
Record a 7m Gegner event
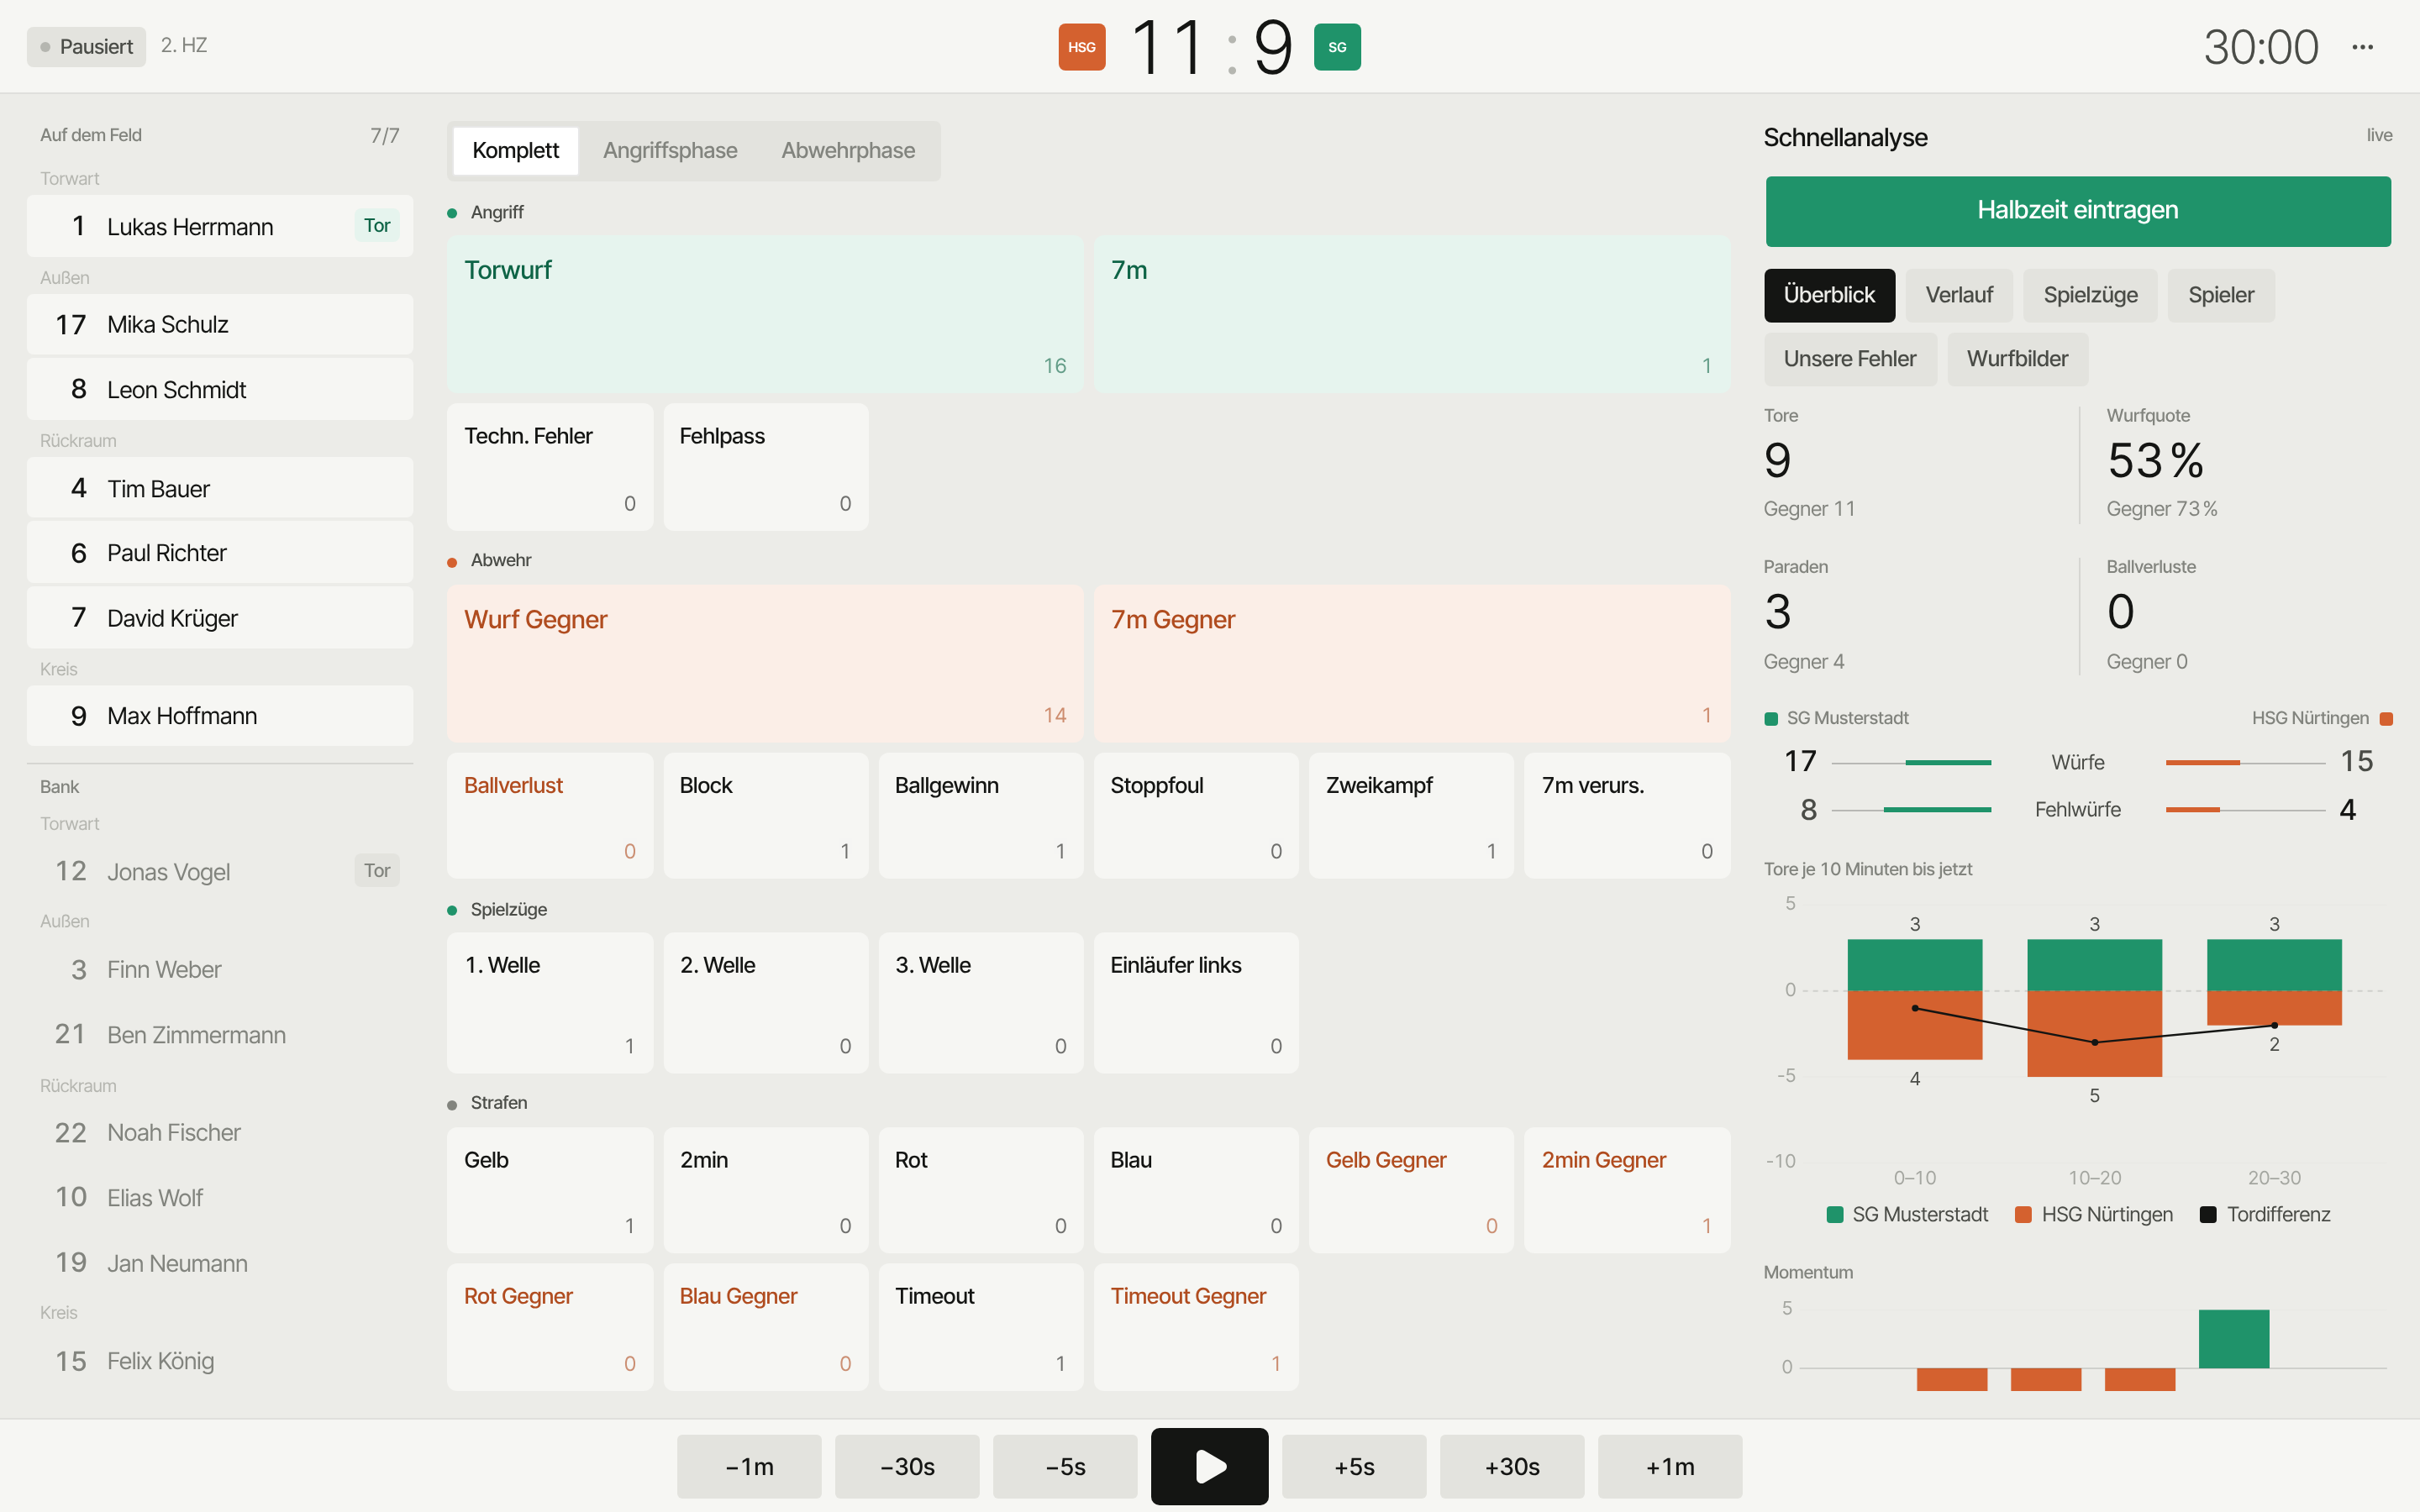click(x=1412, y=663)
